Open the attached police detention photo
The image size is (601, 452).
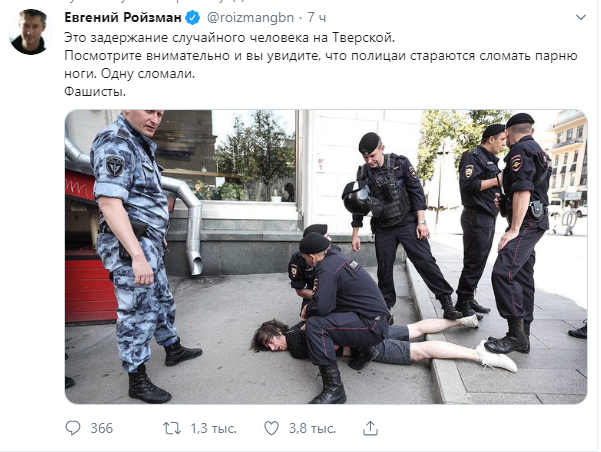point(326,257)
